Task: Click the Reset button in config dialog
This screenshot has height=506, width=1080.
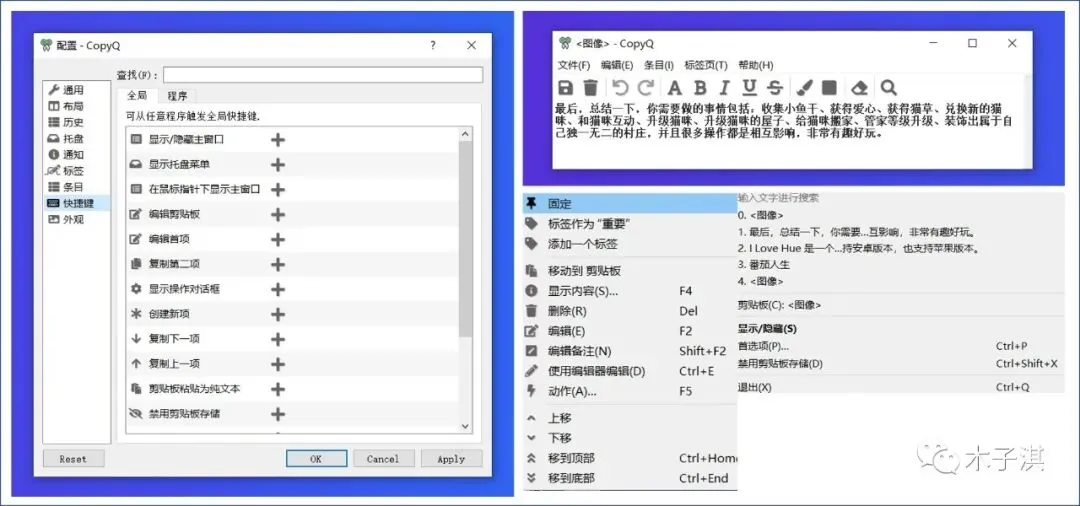Action: pos(73,458)
